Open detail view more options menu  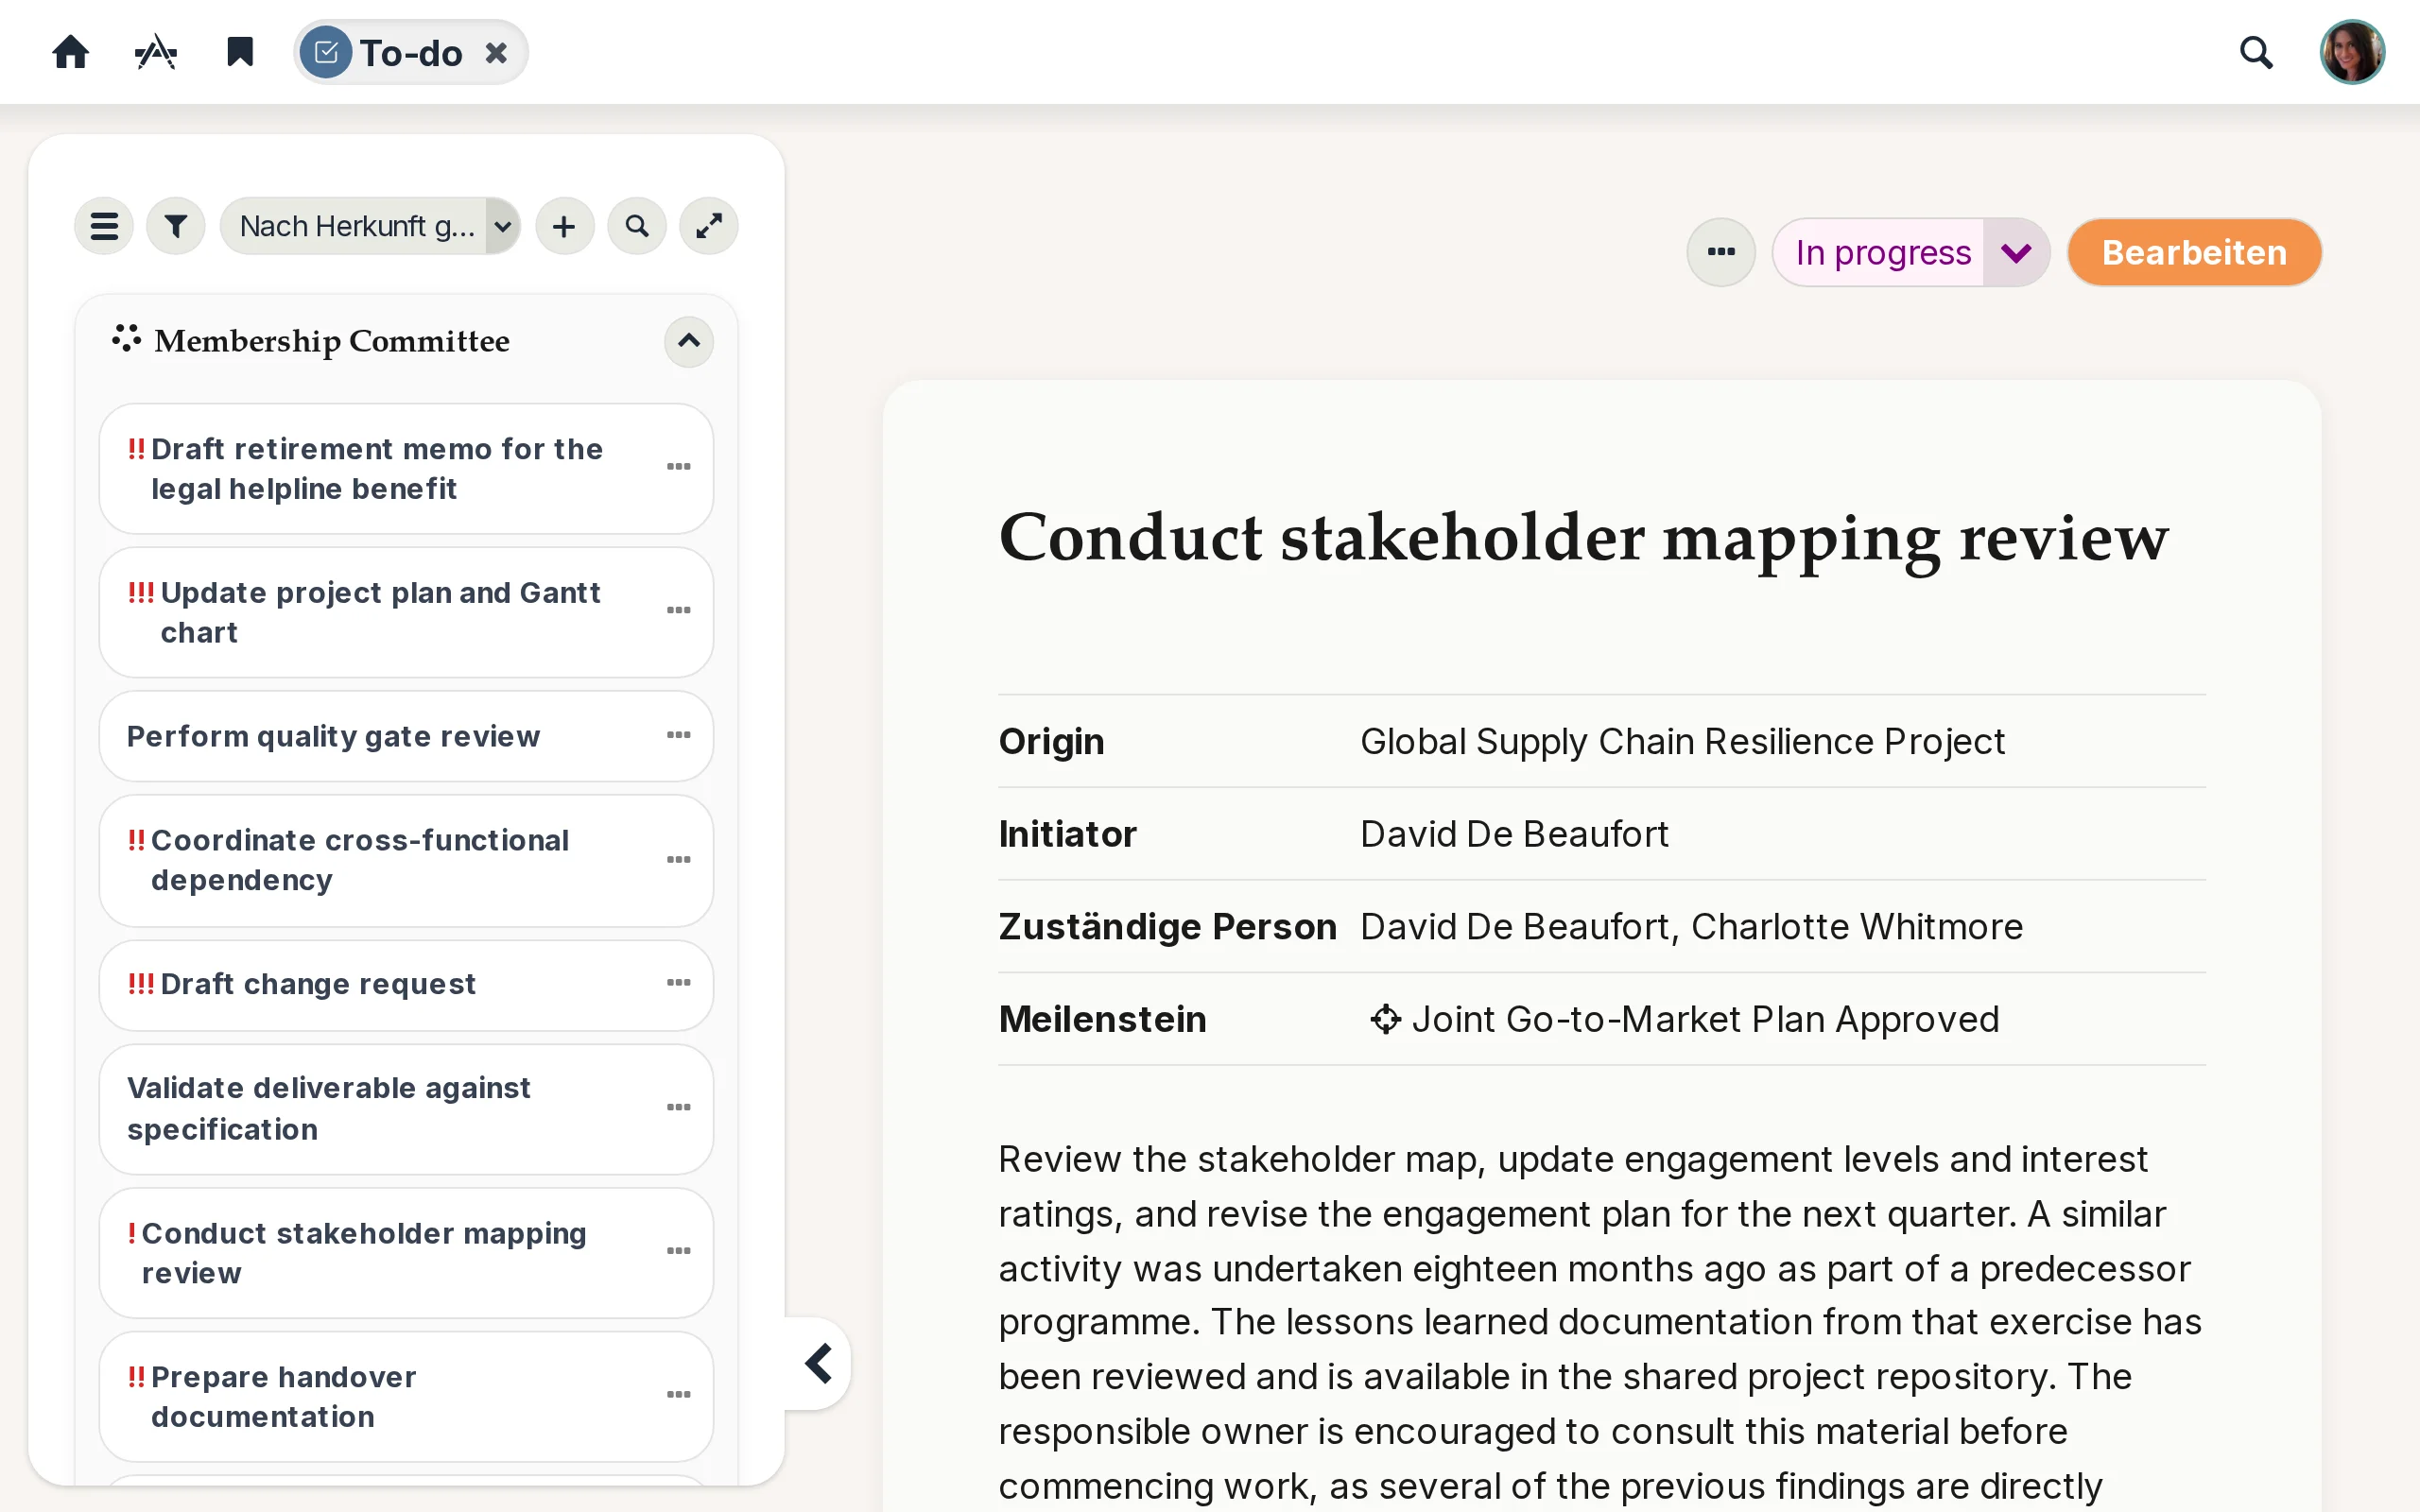pos(1721,252)
